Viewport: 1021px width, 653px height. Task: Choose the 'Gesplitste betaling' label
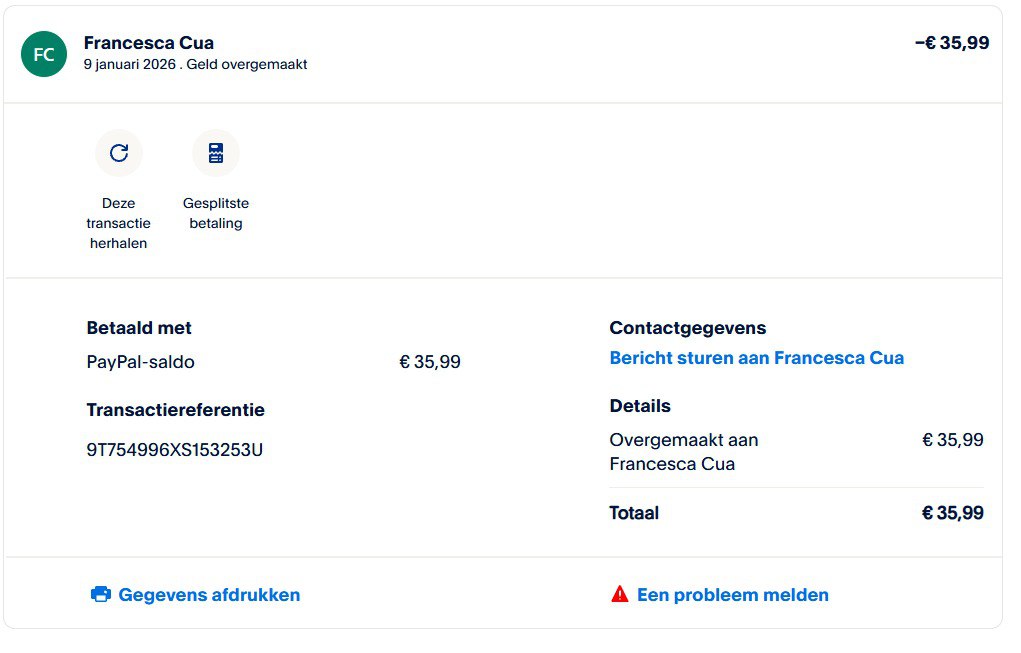point(216,213)
